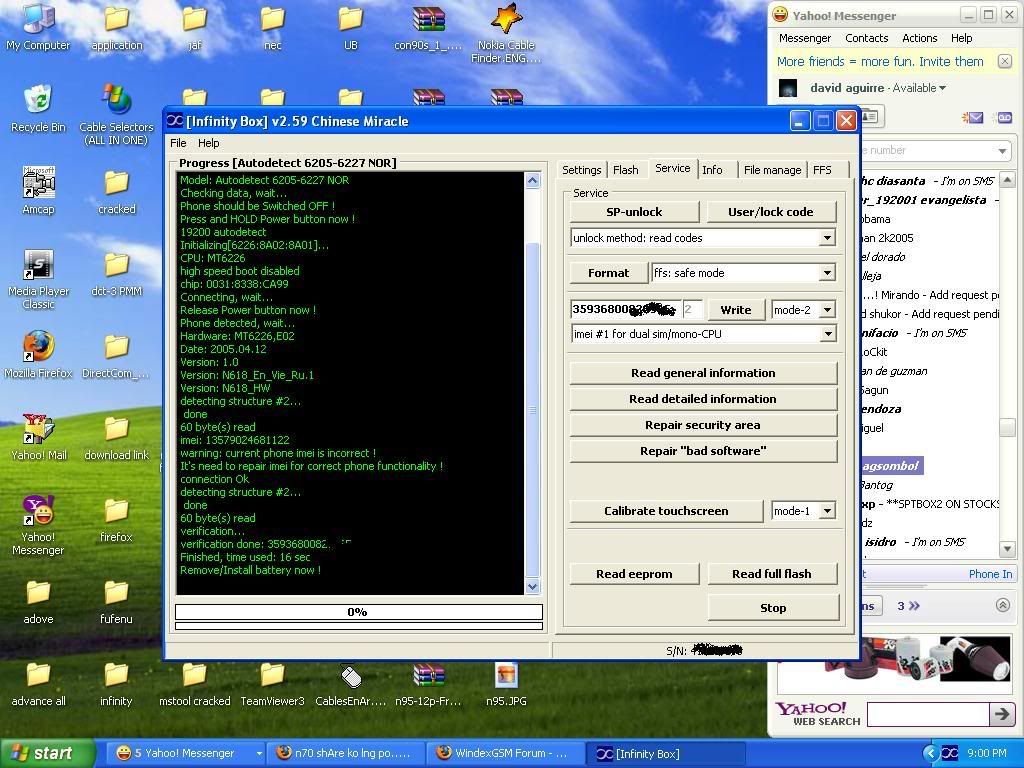This screenshot has width=1024, height=768.
Task: Open My Computer desktop icon
Action: [38, 21]
